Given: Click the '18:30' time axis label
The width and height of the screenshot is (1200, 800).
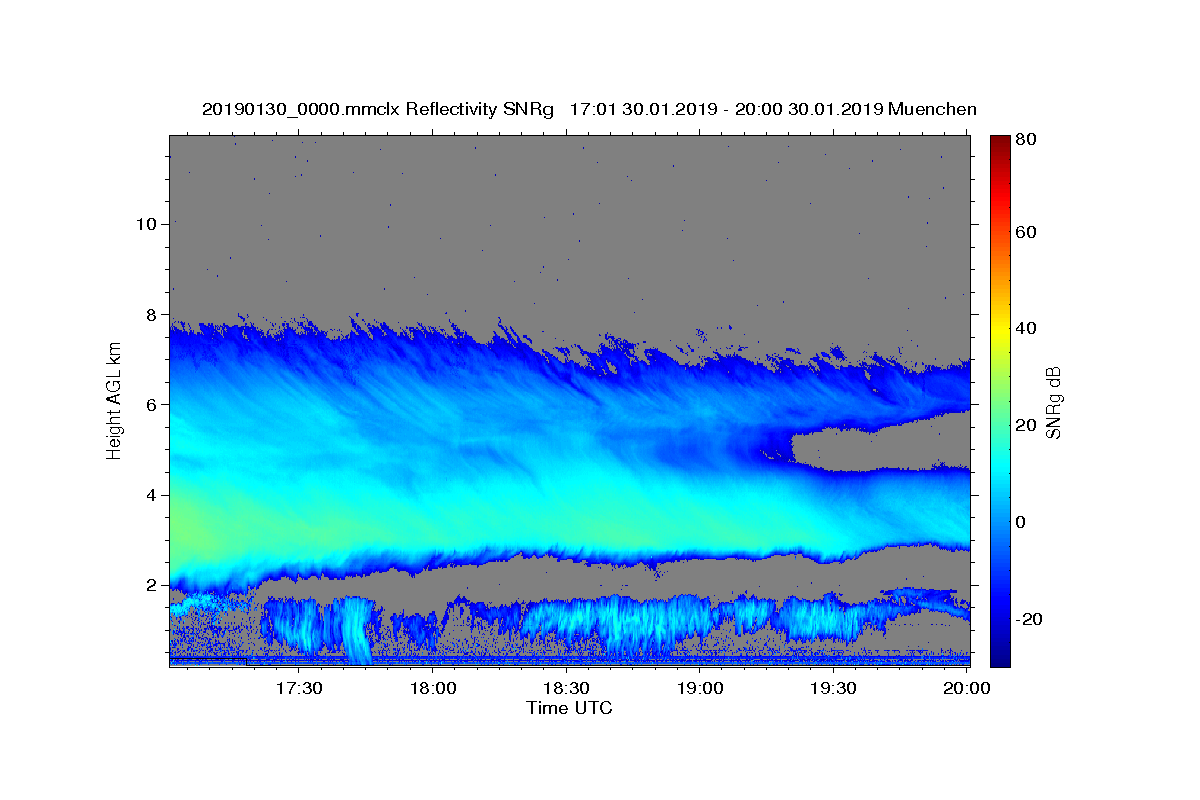Looking at the screenshot, I should coord(567,688).
